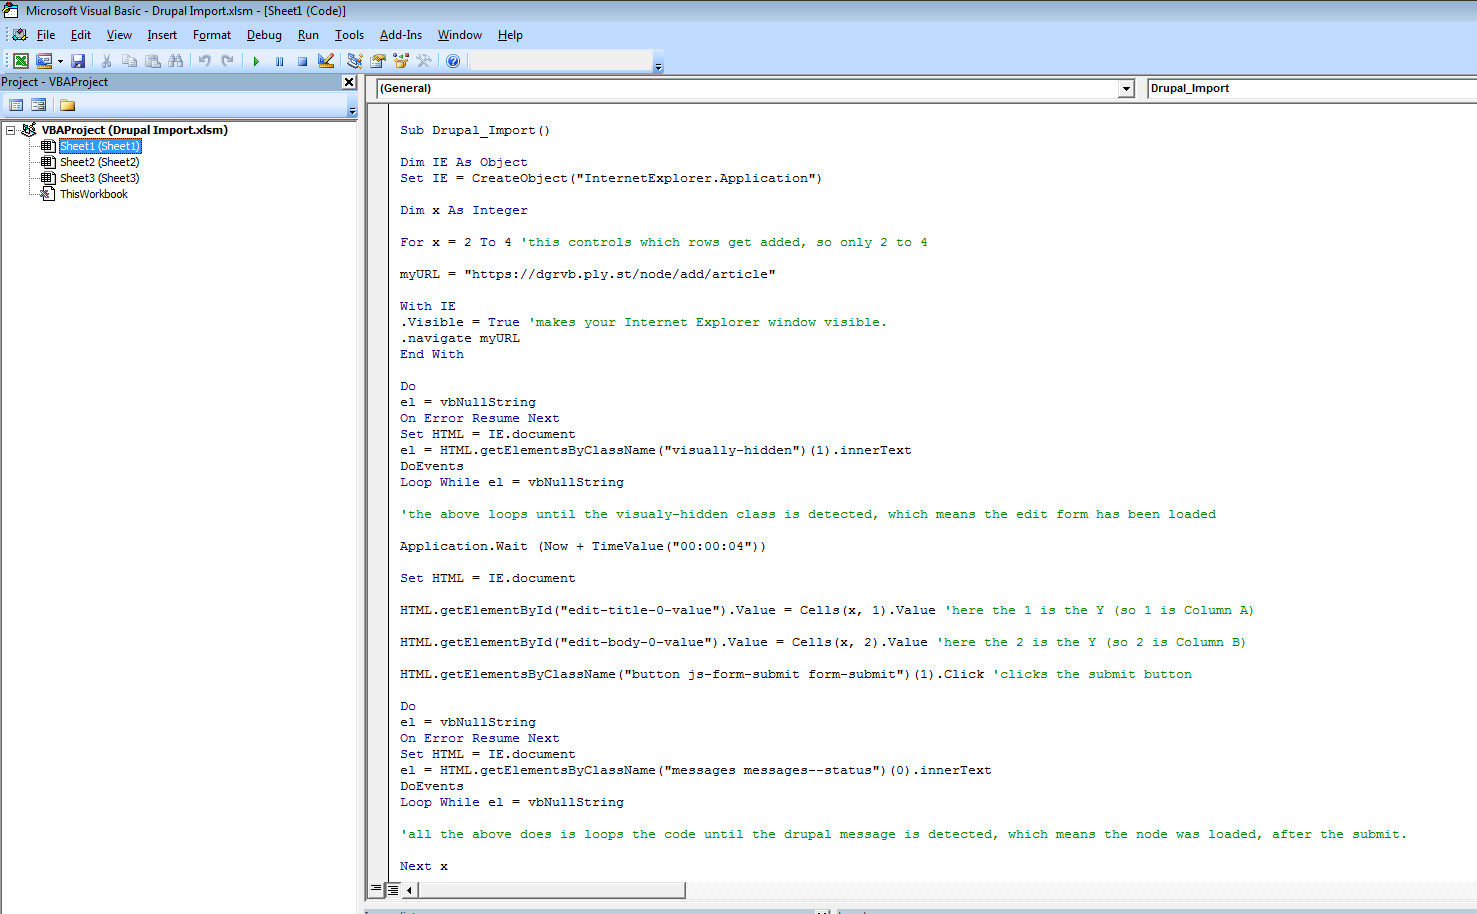Open the Toolbox icon
The height and width of the screenshot is (914, 1477).
424,61
